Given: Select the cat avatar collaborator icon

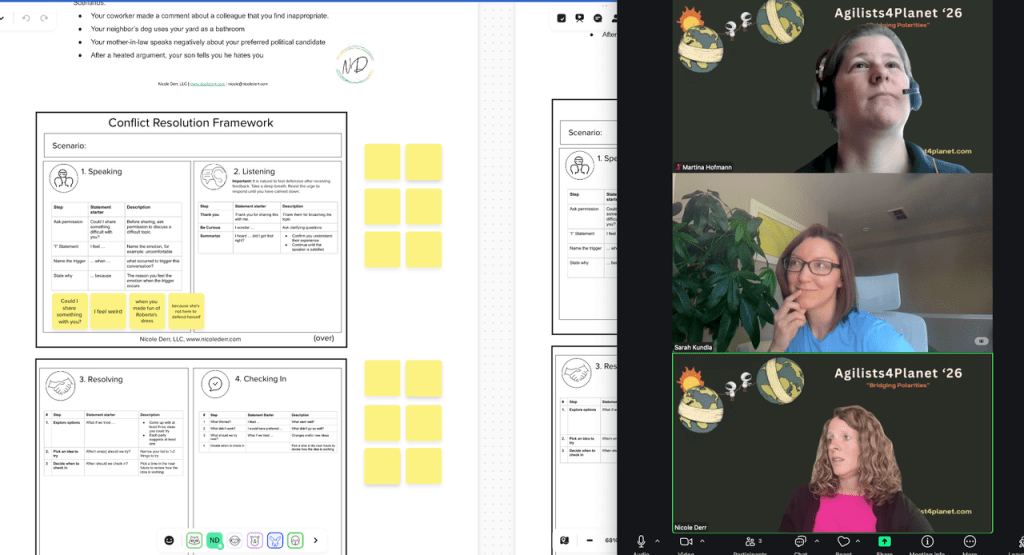Looking at the screenshot, I should [194, 541].
